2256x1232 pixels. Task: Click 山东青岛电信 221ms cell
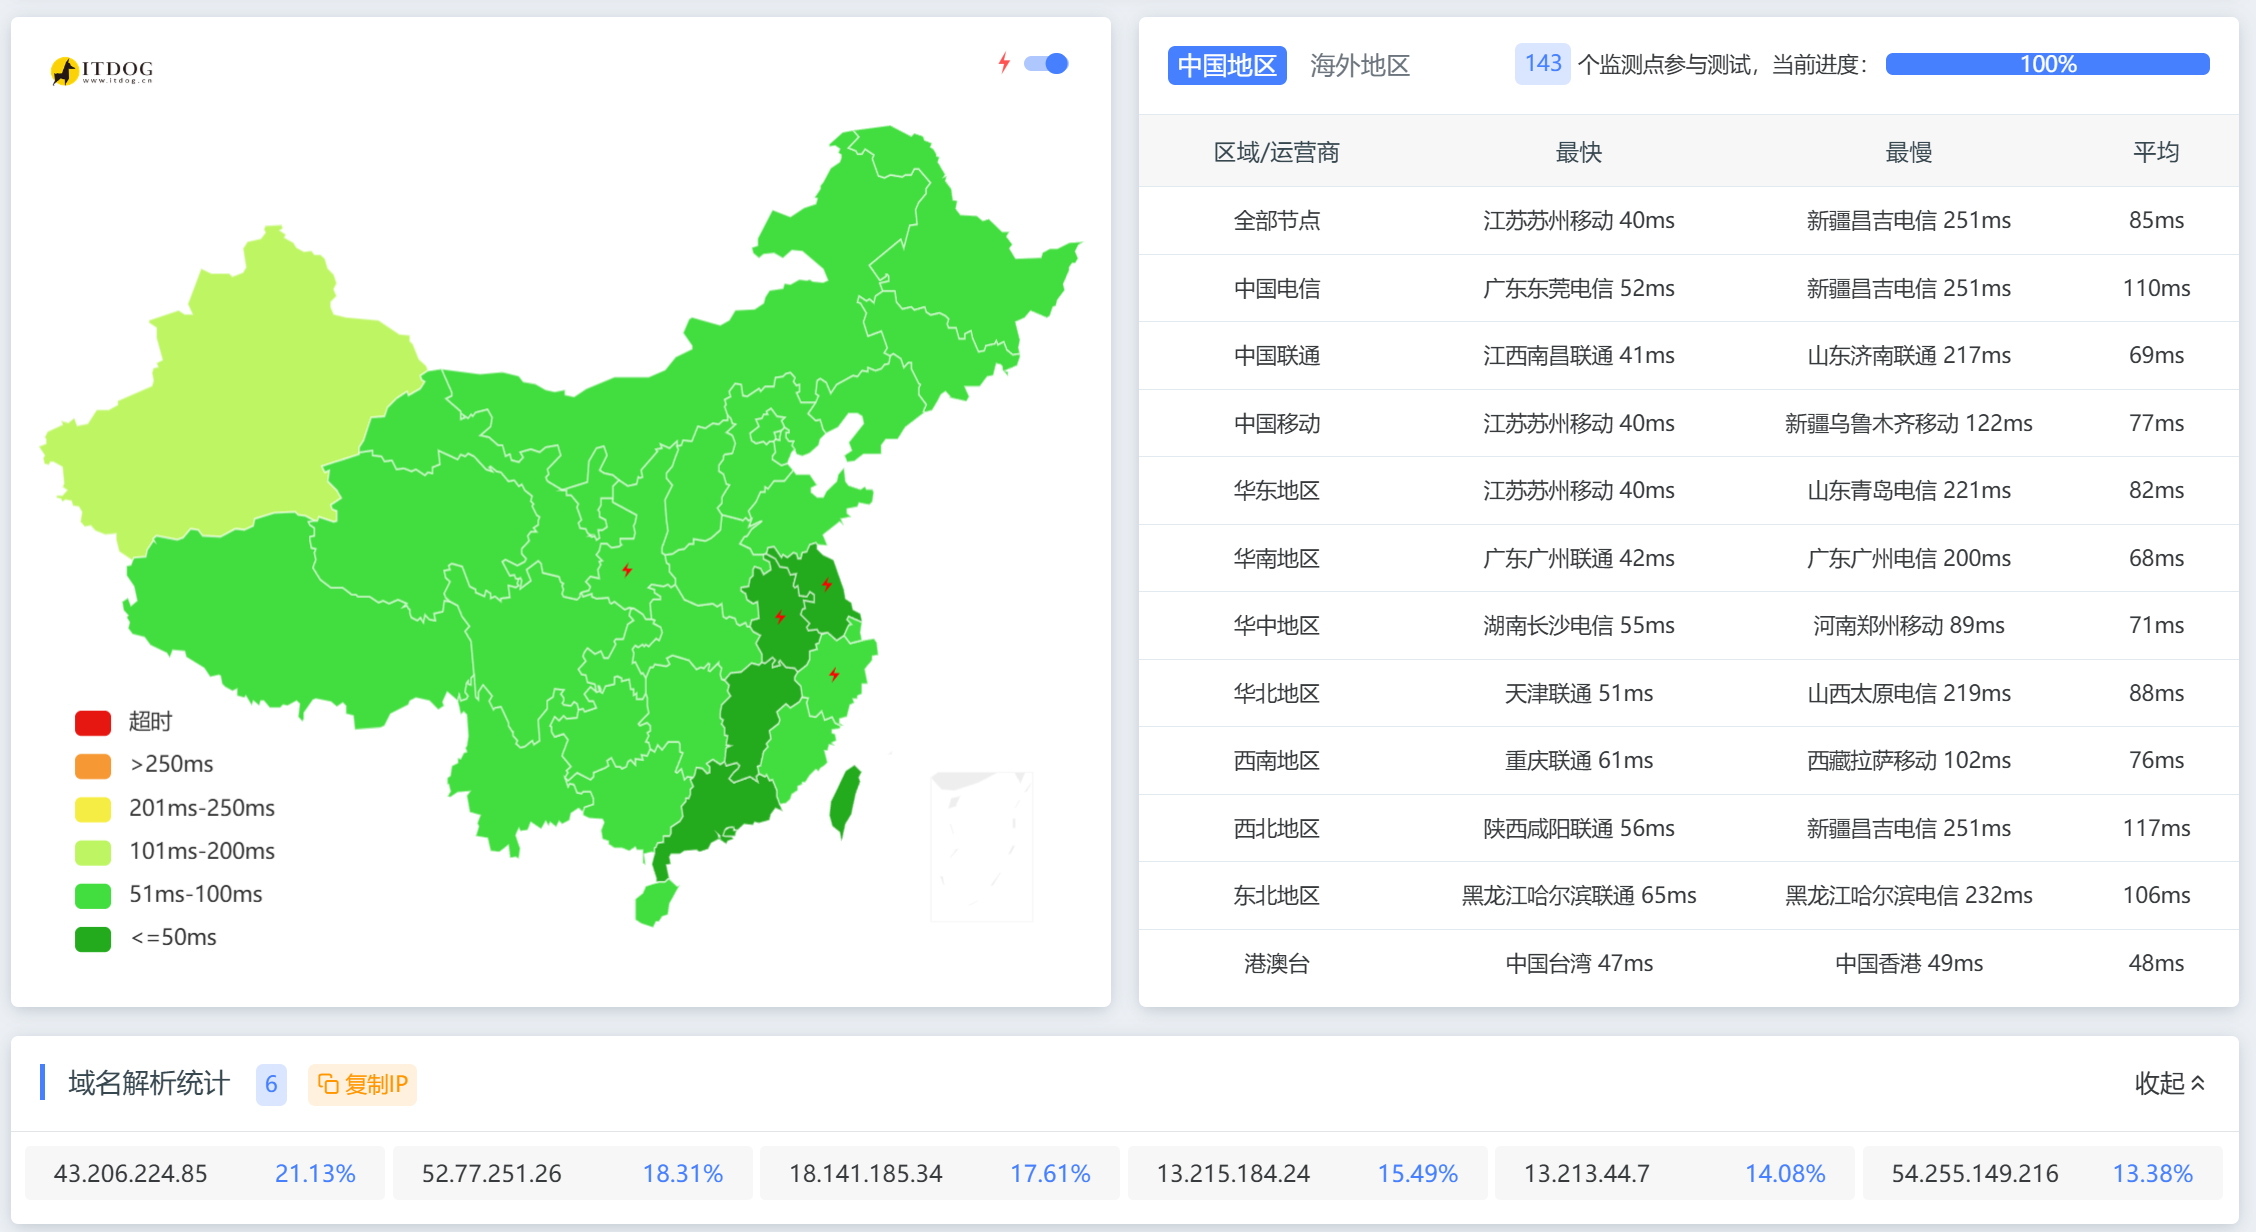click(x=1908, y=490)
